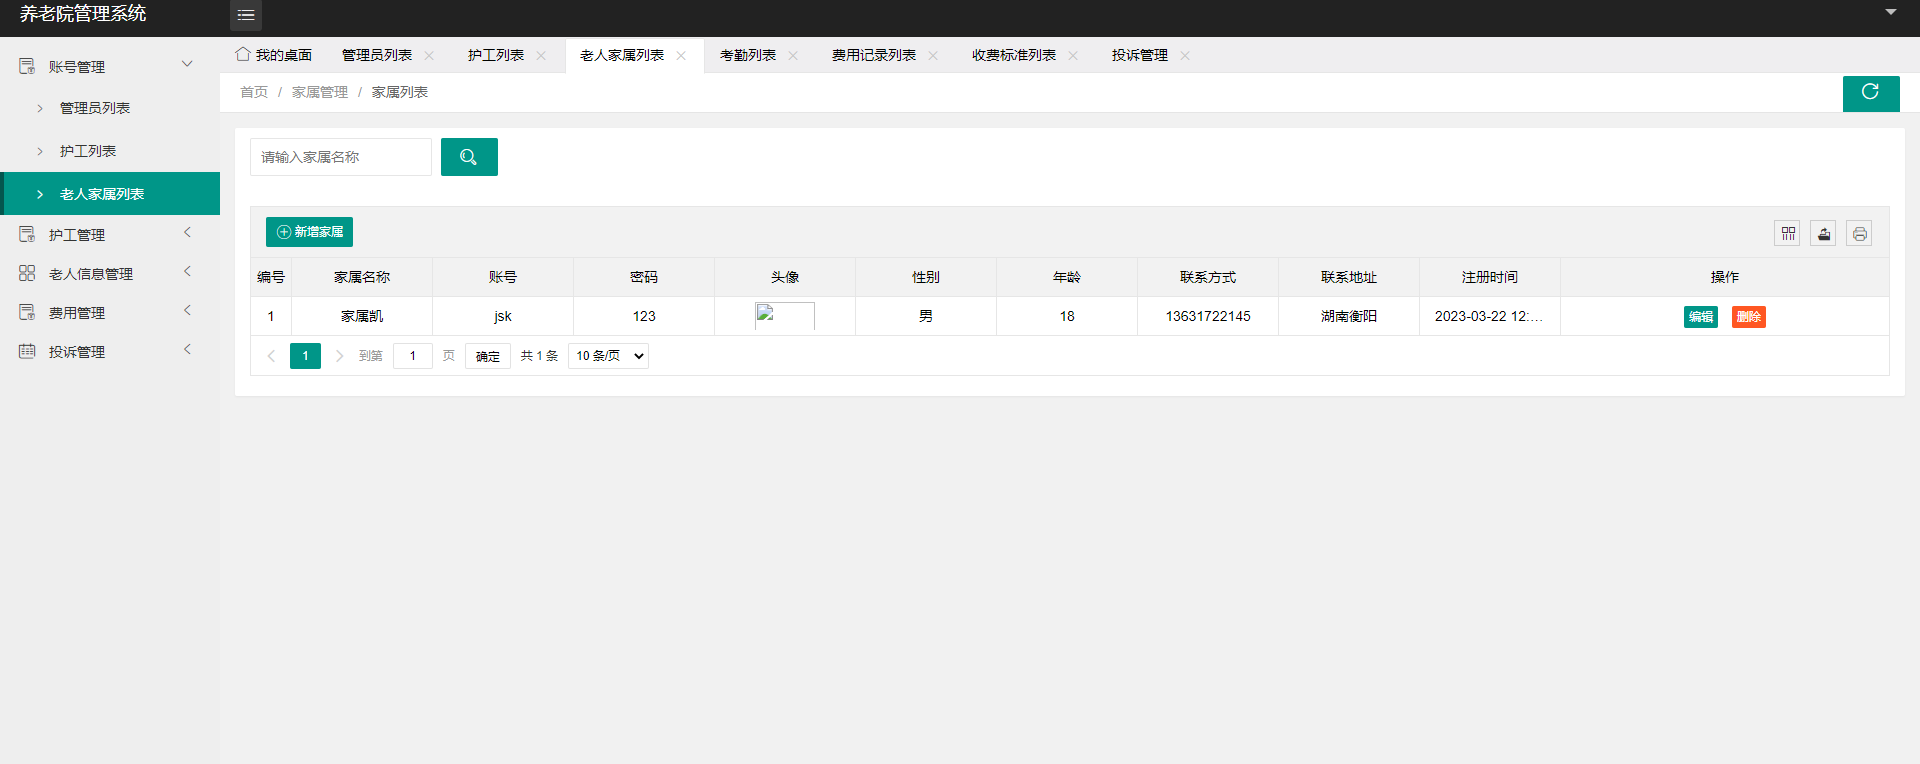
Task: Close the 老人家属列表 tab
Action: [x=681, y=56]
